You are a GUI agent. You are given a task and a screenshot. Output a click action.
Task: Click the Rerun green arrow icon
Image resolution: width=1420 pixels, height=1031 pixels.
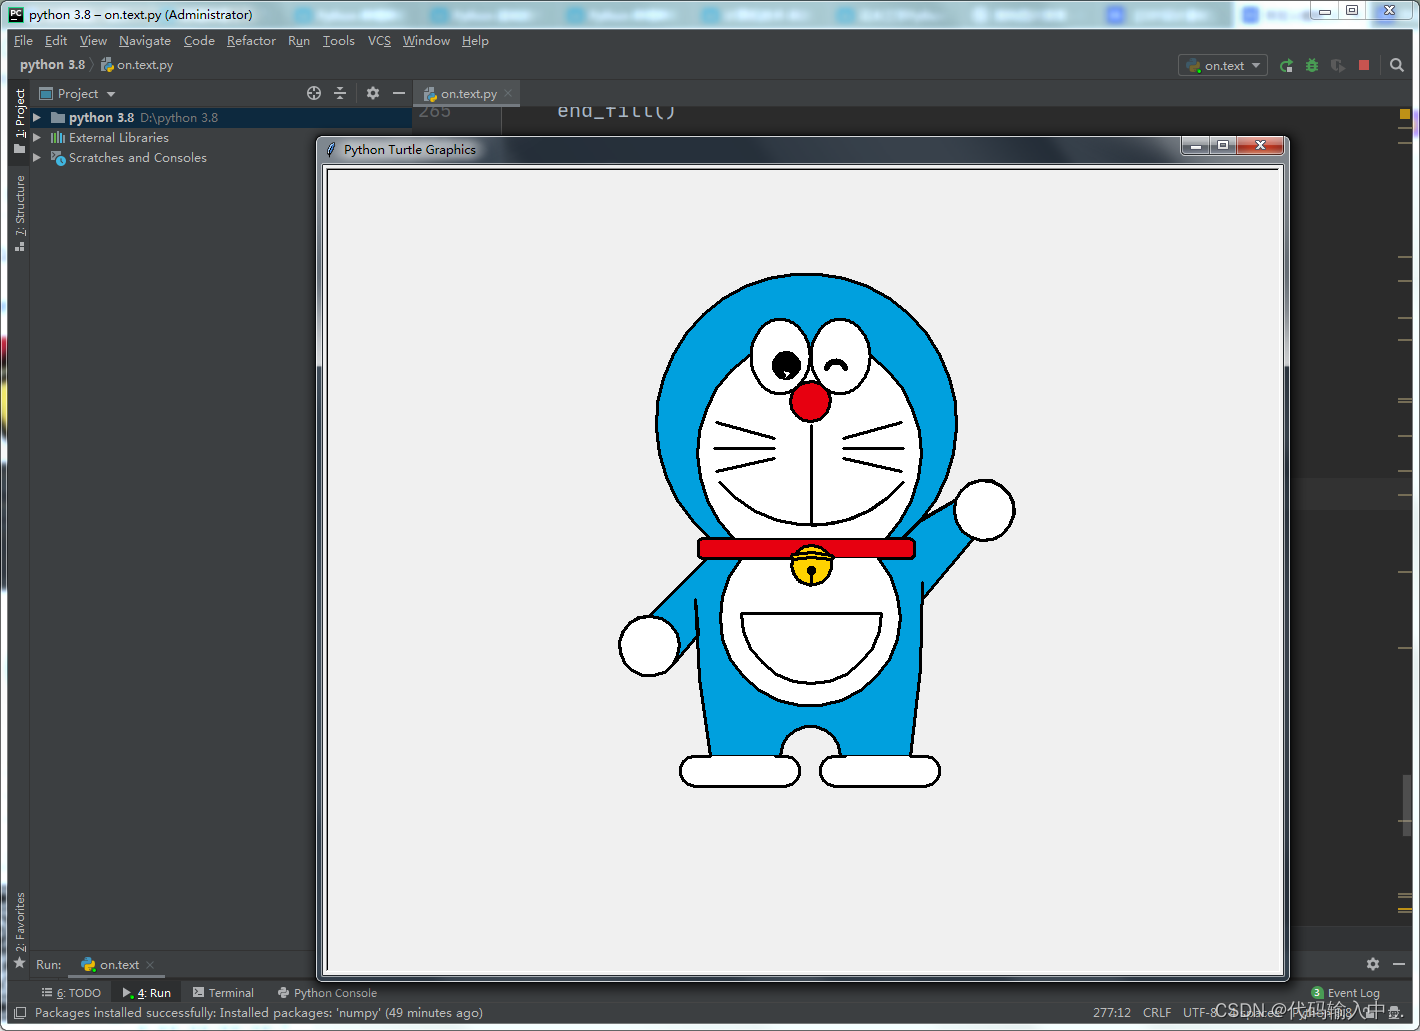[x=1286, y=65]
